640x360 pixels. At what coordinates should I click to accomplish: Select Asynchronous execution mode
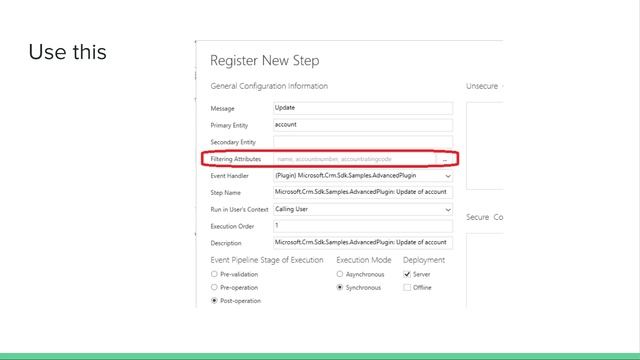coord(340,274)
